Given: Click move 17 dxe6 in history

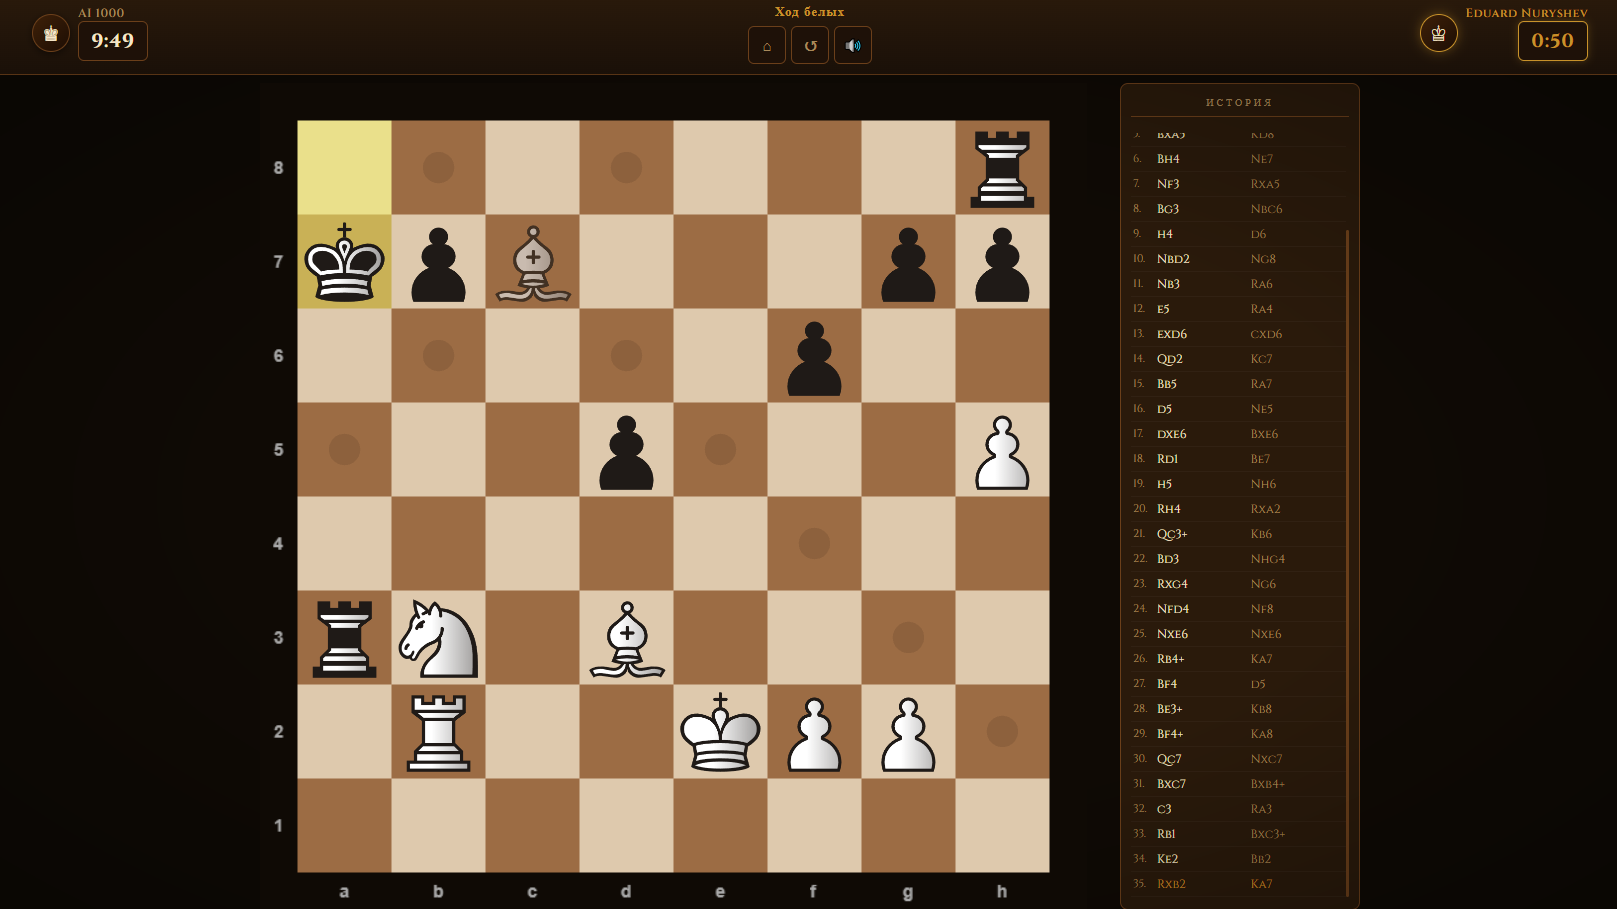Looking at the screenshot, I should 1172,434.
